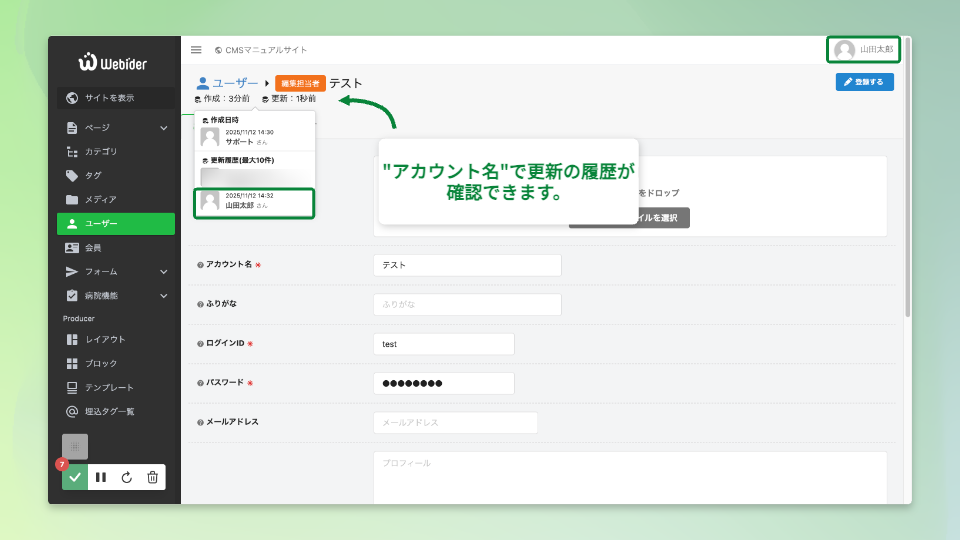This screenshot has width=960, height=540.
Task: Click the 編集担当者 role badge
Action: tap(300, 83)
